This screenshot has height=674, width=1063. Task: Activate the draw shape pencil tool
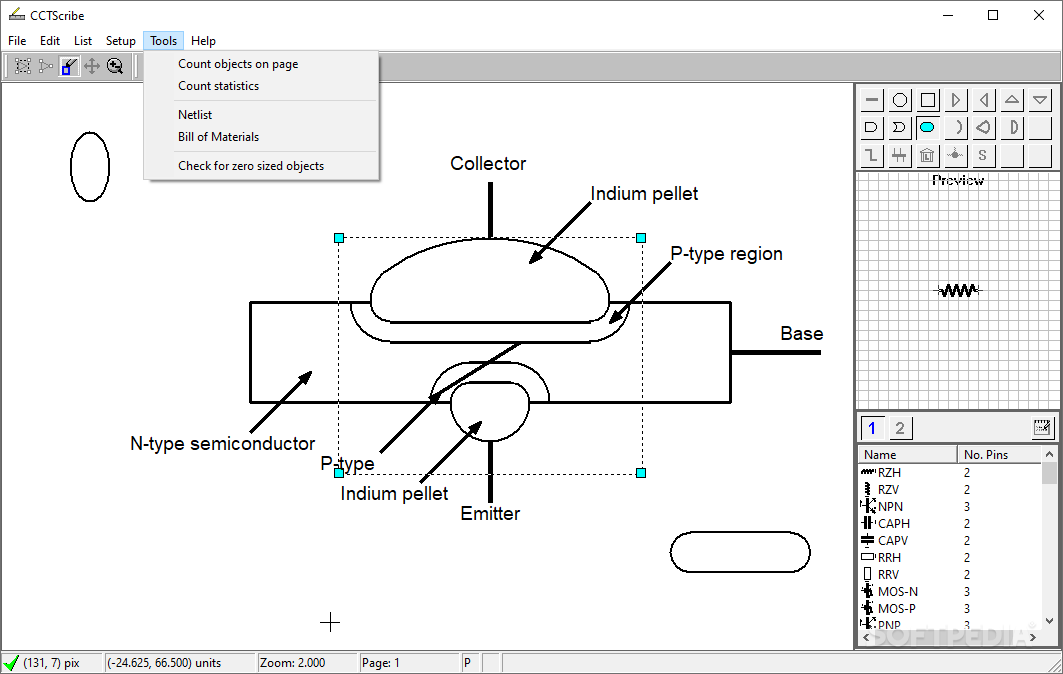click(69, 66)
